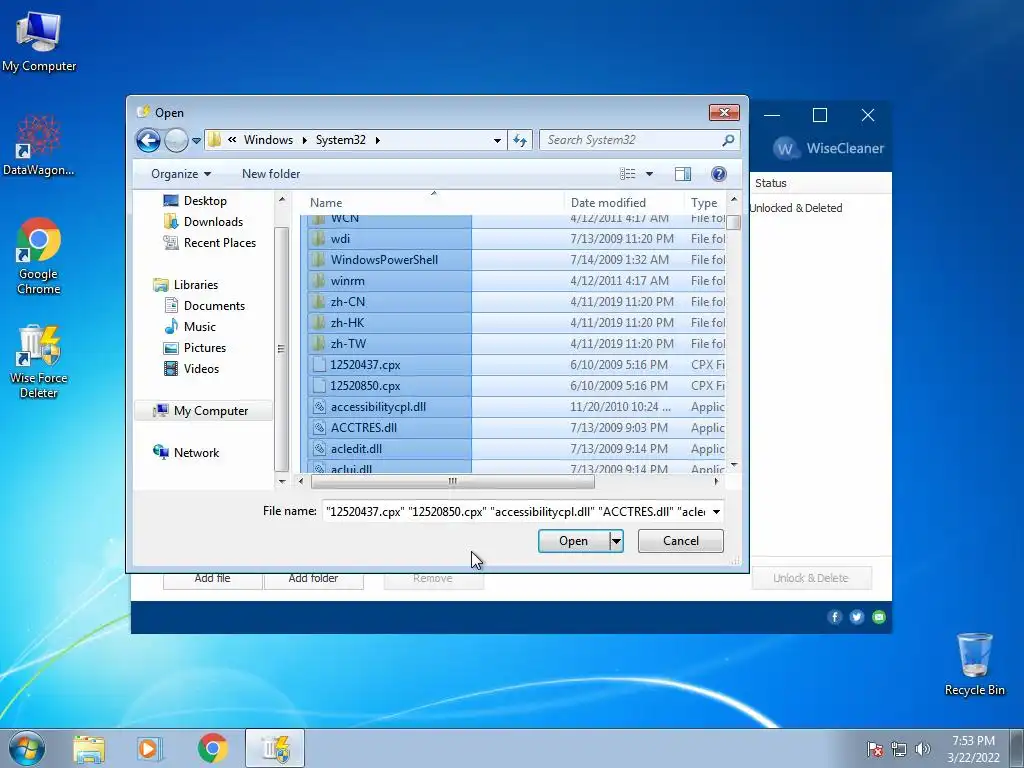Click inside the File name text field
This screenshot has width=1024, height=768.
pyautogui.click(x=516, y=511)
